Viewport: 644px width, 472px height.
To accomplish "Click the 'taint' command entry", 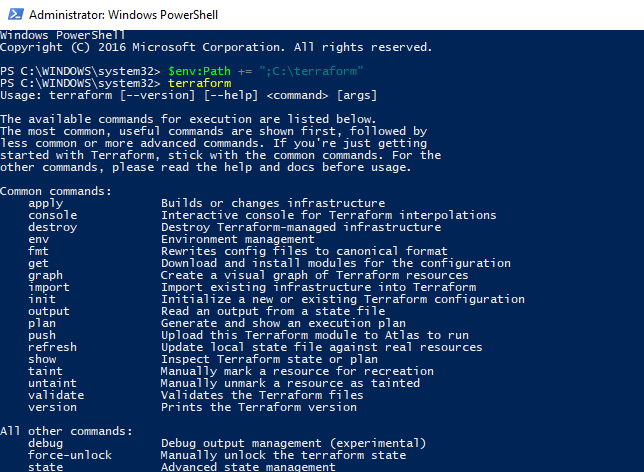I will tap(45, 371).
